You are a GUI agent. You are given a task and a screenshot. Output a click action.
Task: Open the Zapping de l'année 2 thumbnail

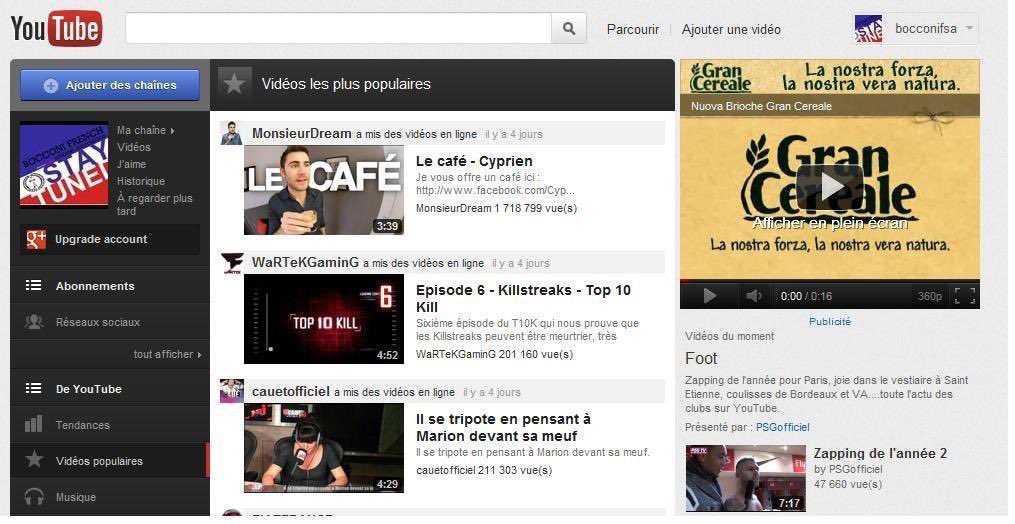(746, 478)
